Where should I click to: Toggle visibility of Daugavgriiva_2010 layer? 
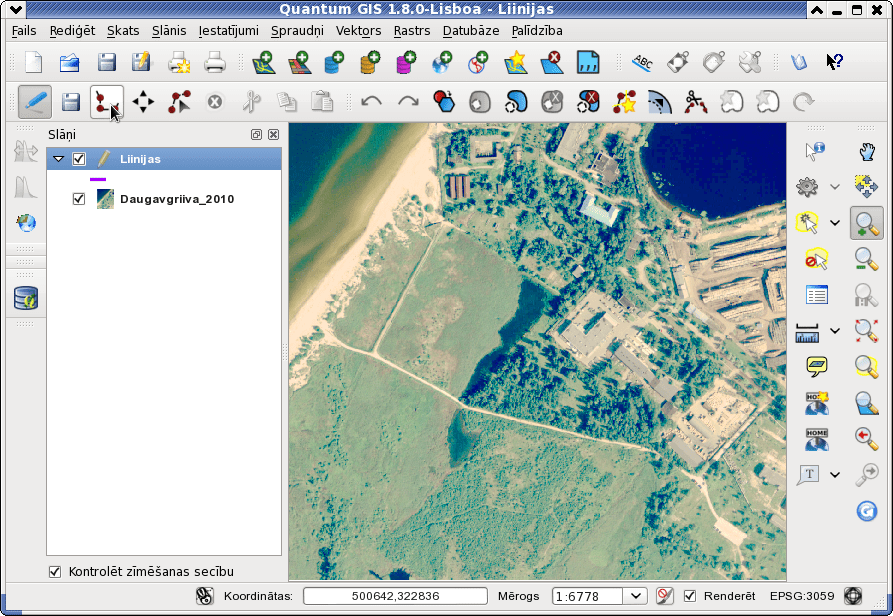[79, 199]
